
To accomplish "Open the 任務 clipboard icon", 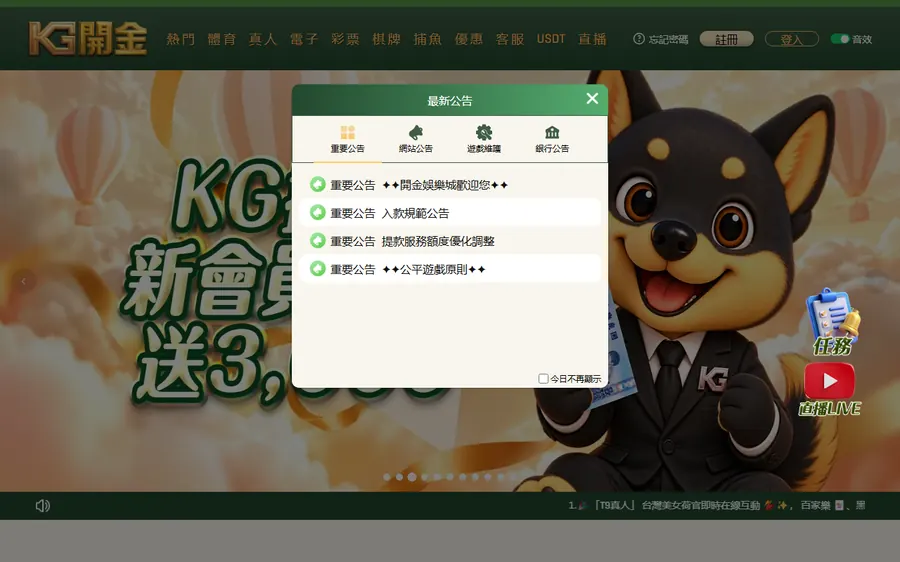I will pos(832,321).
